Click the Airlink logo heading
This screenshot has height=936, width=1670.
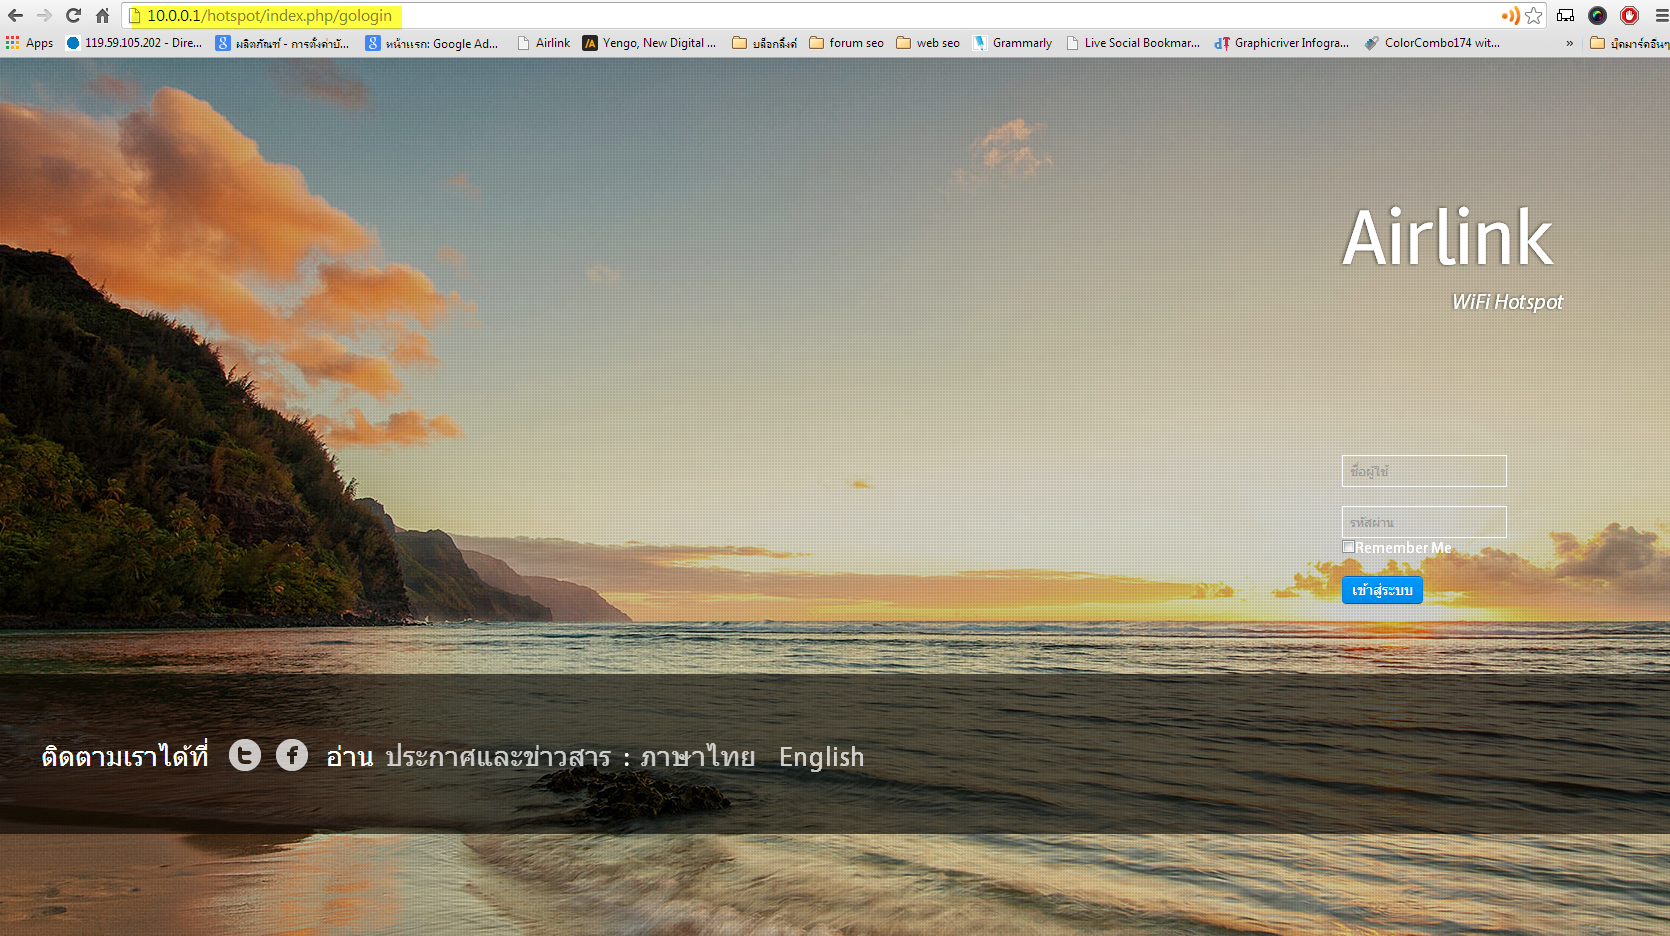(1448, 238)
